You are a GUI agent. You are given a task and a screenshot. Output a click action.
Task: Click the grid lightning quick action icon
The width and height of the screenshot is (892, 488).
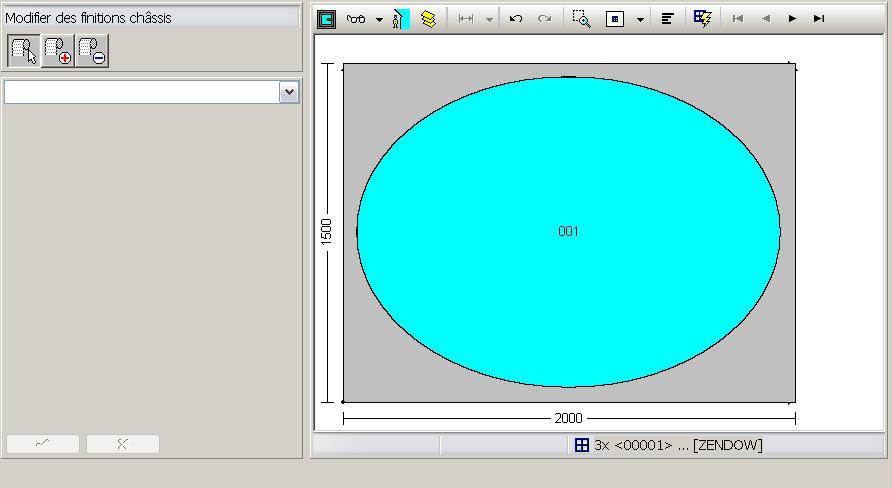tap(703, 19)
